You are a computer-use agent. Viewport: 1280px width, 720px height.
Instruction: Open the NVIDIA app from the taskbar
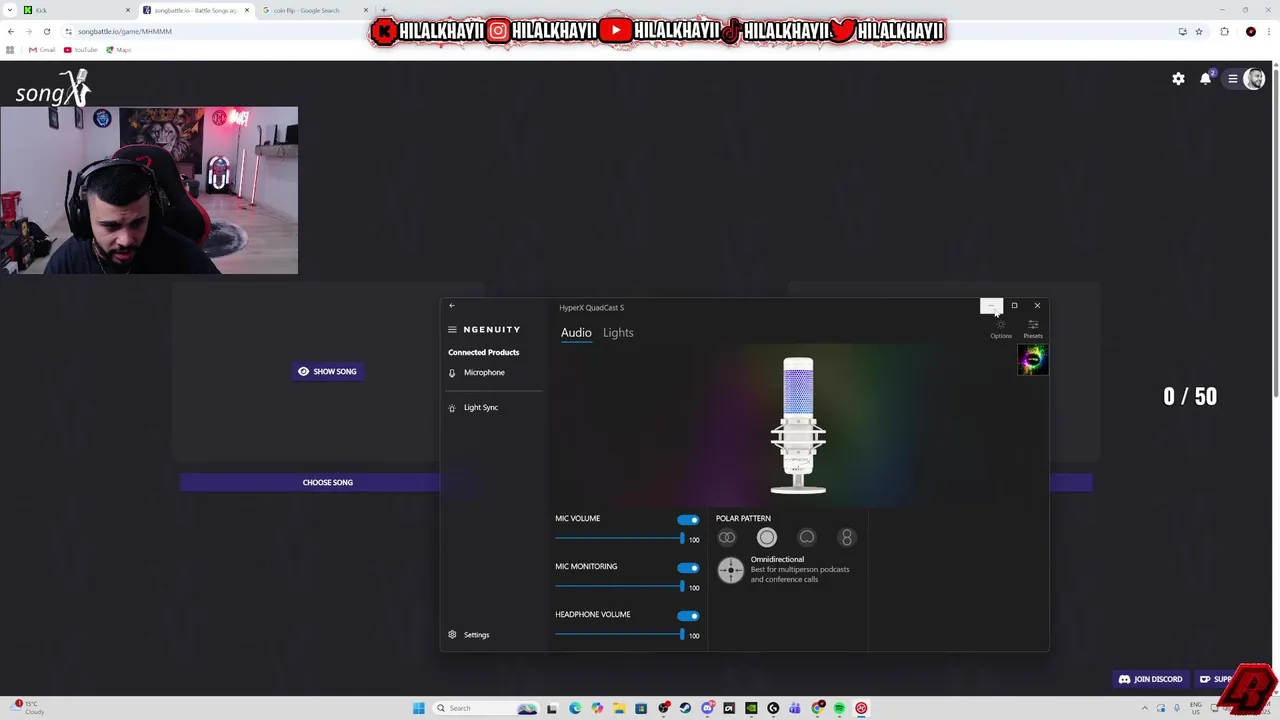click(751, 708)
